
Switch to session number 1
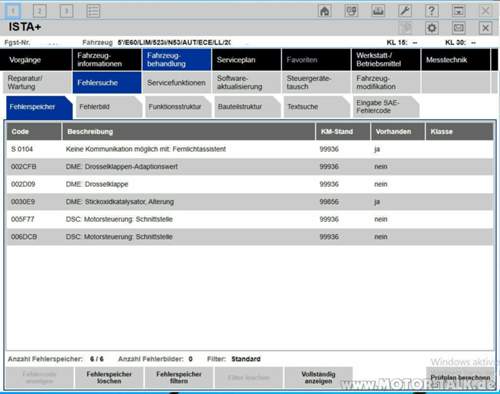(x=13, y=11)
